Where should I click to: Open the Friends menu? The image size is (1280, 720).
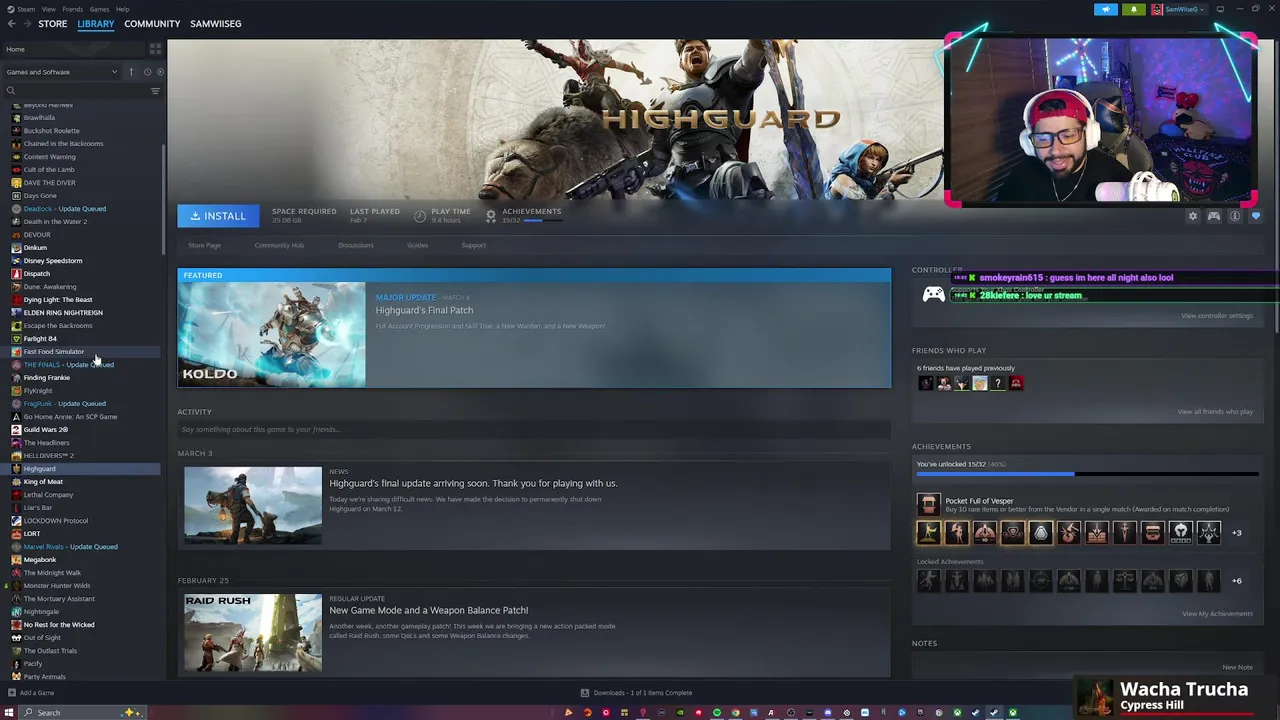[x=73, y=9]
